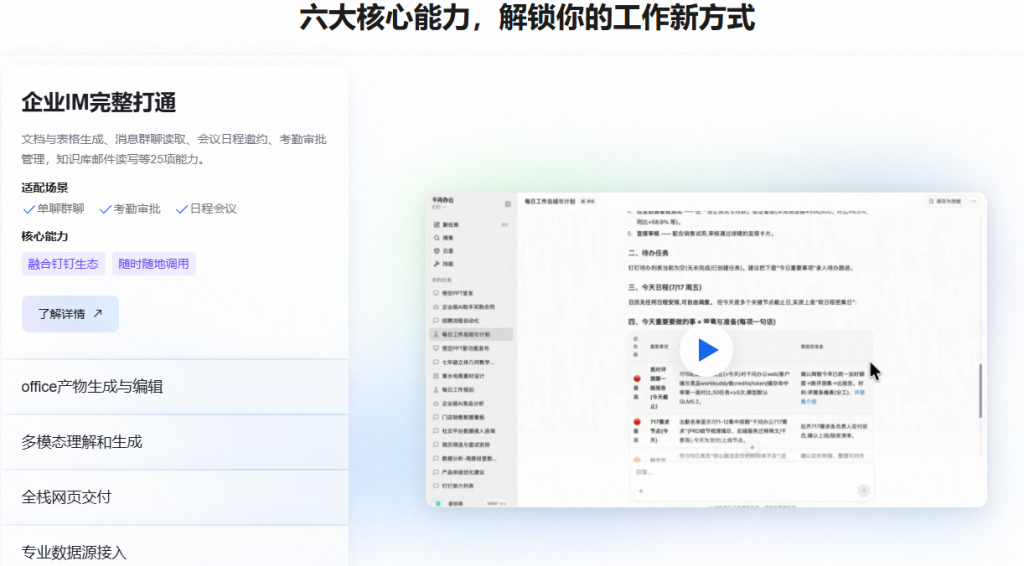Image resolution: width=1024 pixels, height=566 pixels.
Task: Click the 保存为技能 button in demo
Action: pos(945,202)
